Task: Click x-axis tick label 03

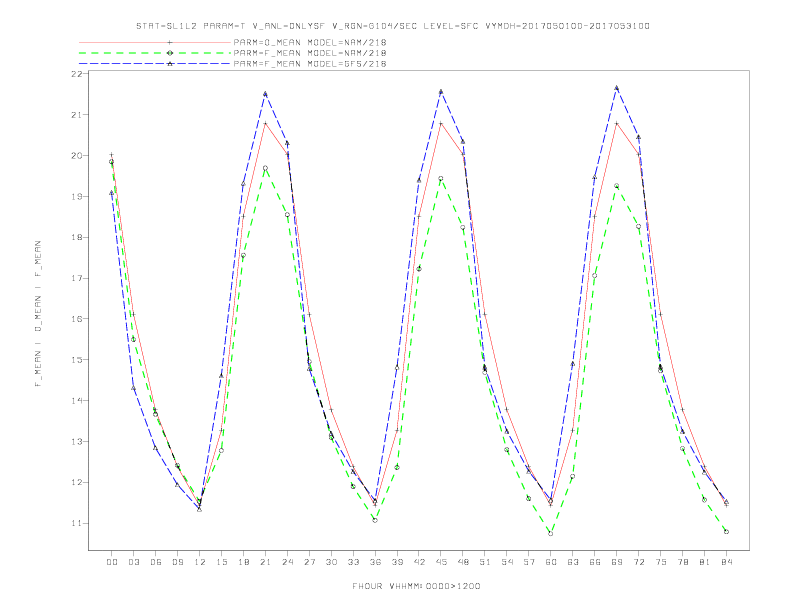Action: coord(133,562)
